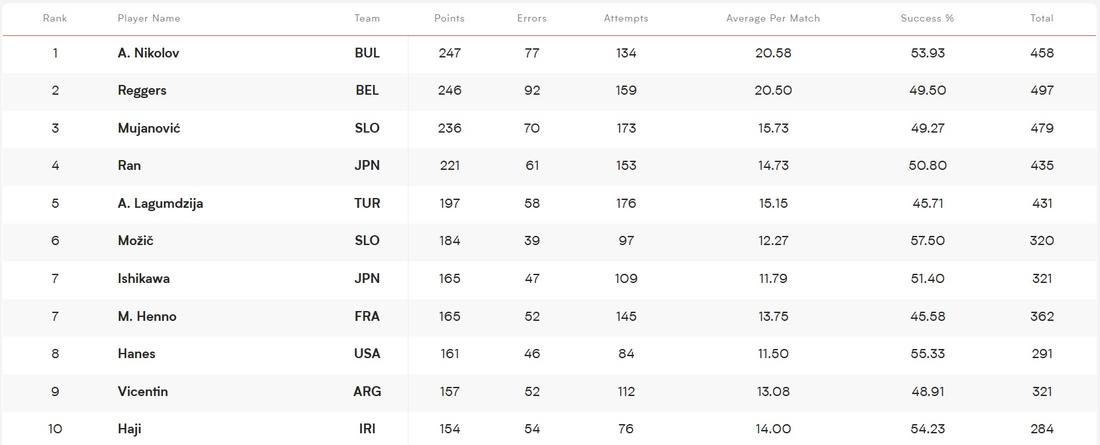Viewport: 1100px width, 445px height.
Task: Open player A. Nikolov's profile
Action: pyautogui.click(x=148, y=53)
